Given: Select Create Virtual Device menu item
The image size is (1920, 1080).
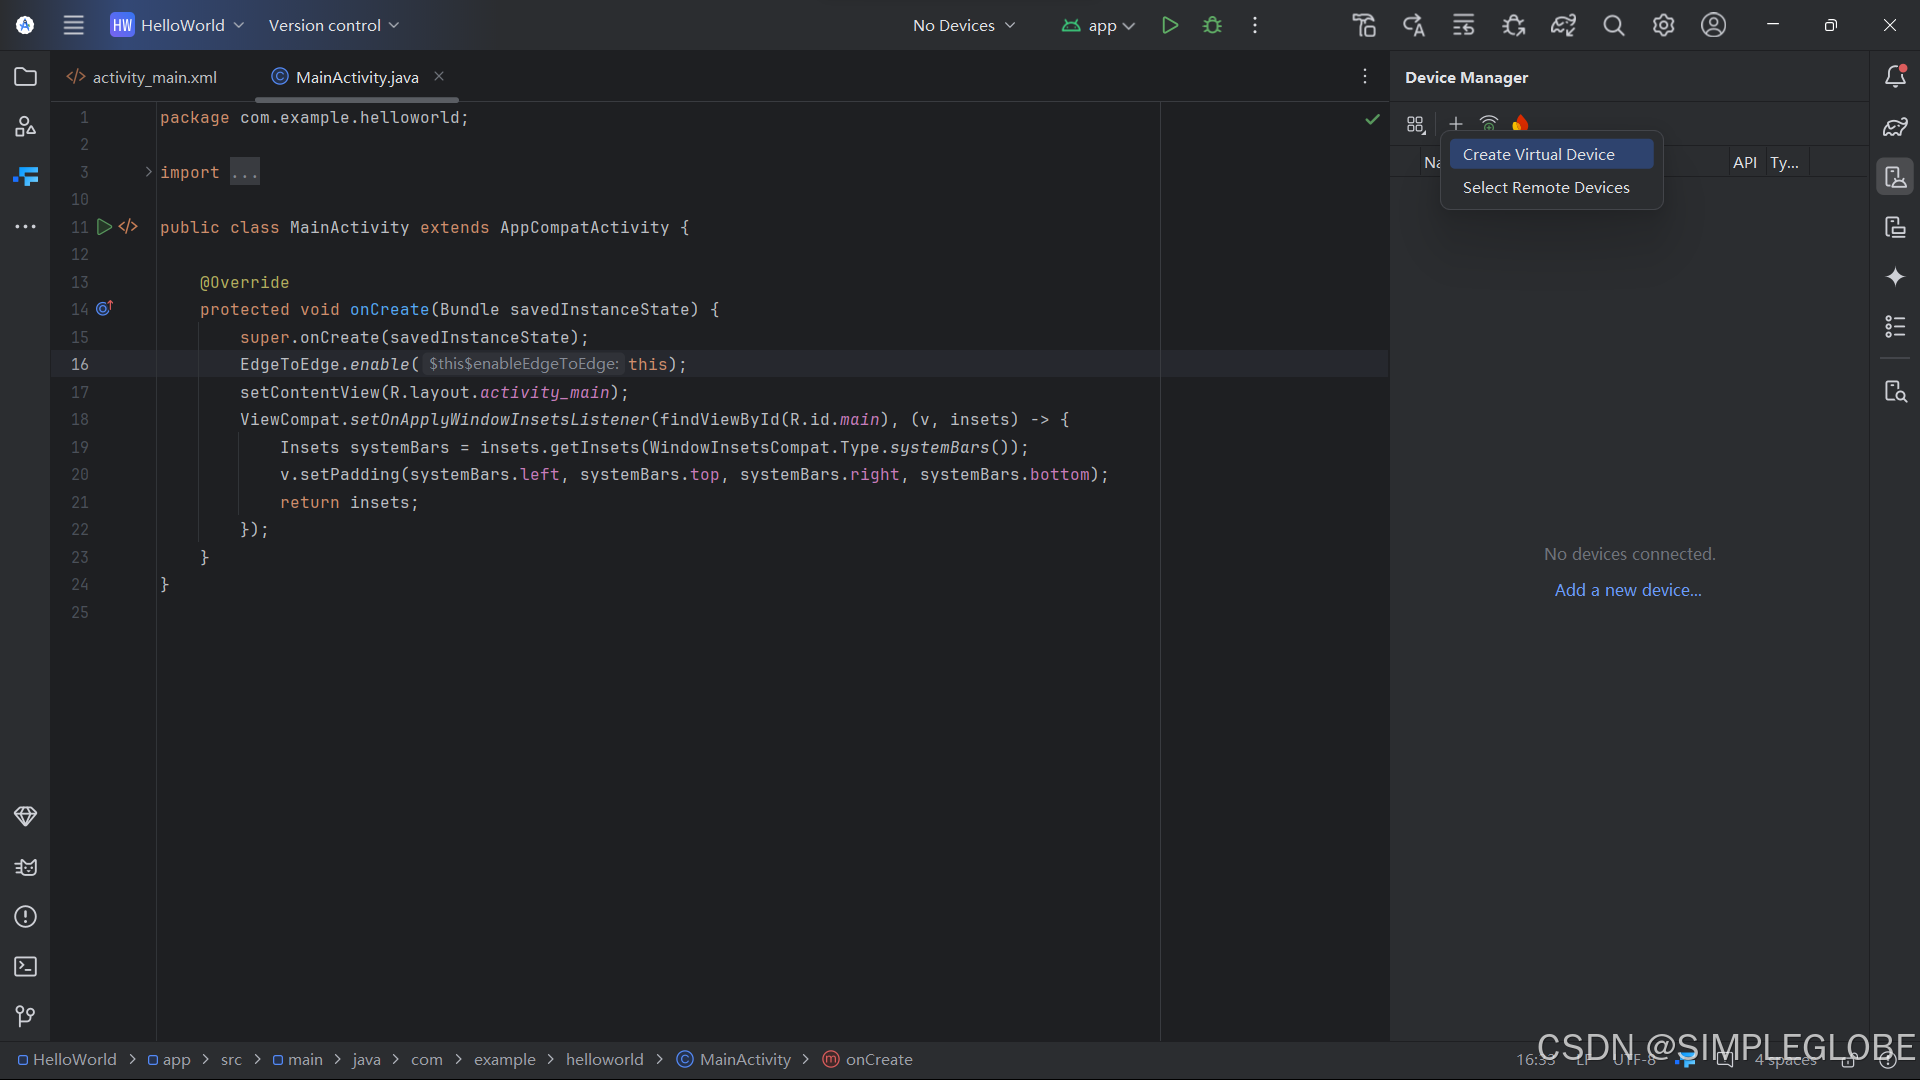Looking at the screenshot, I should pos(1538,154).
